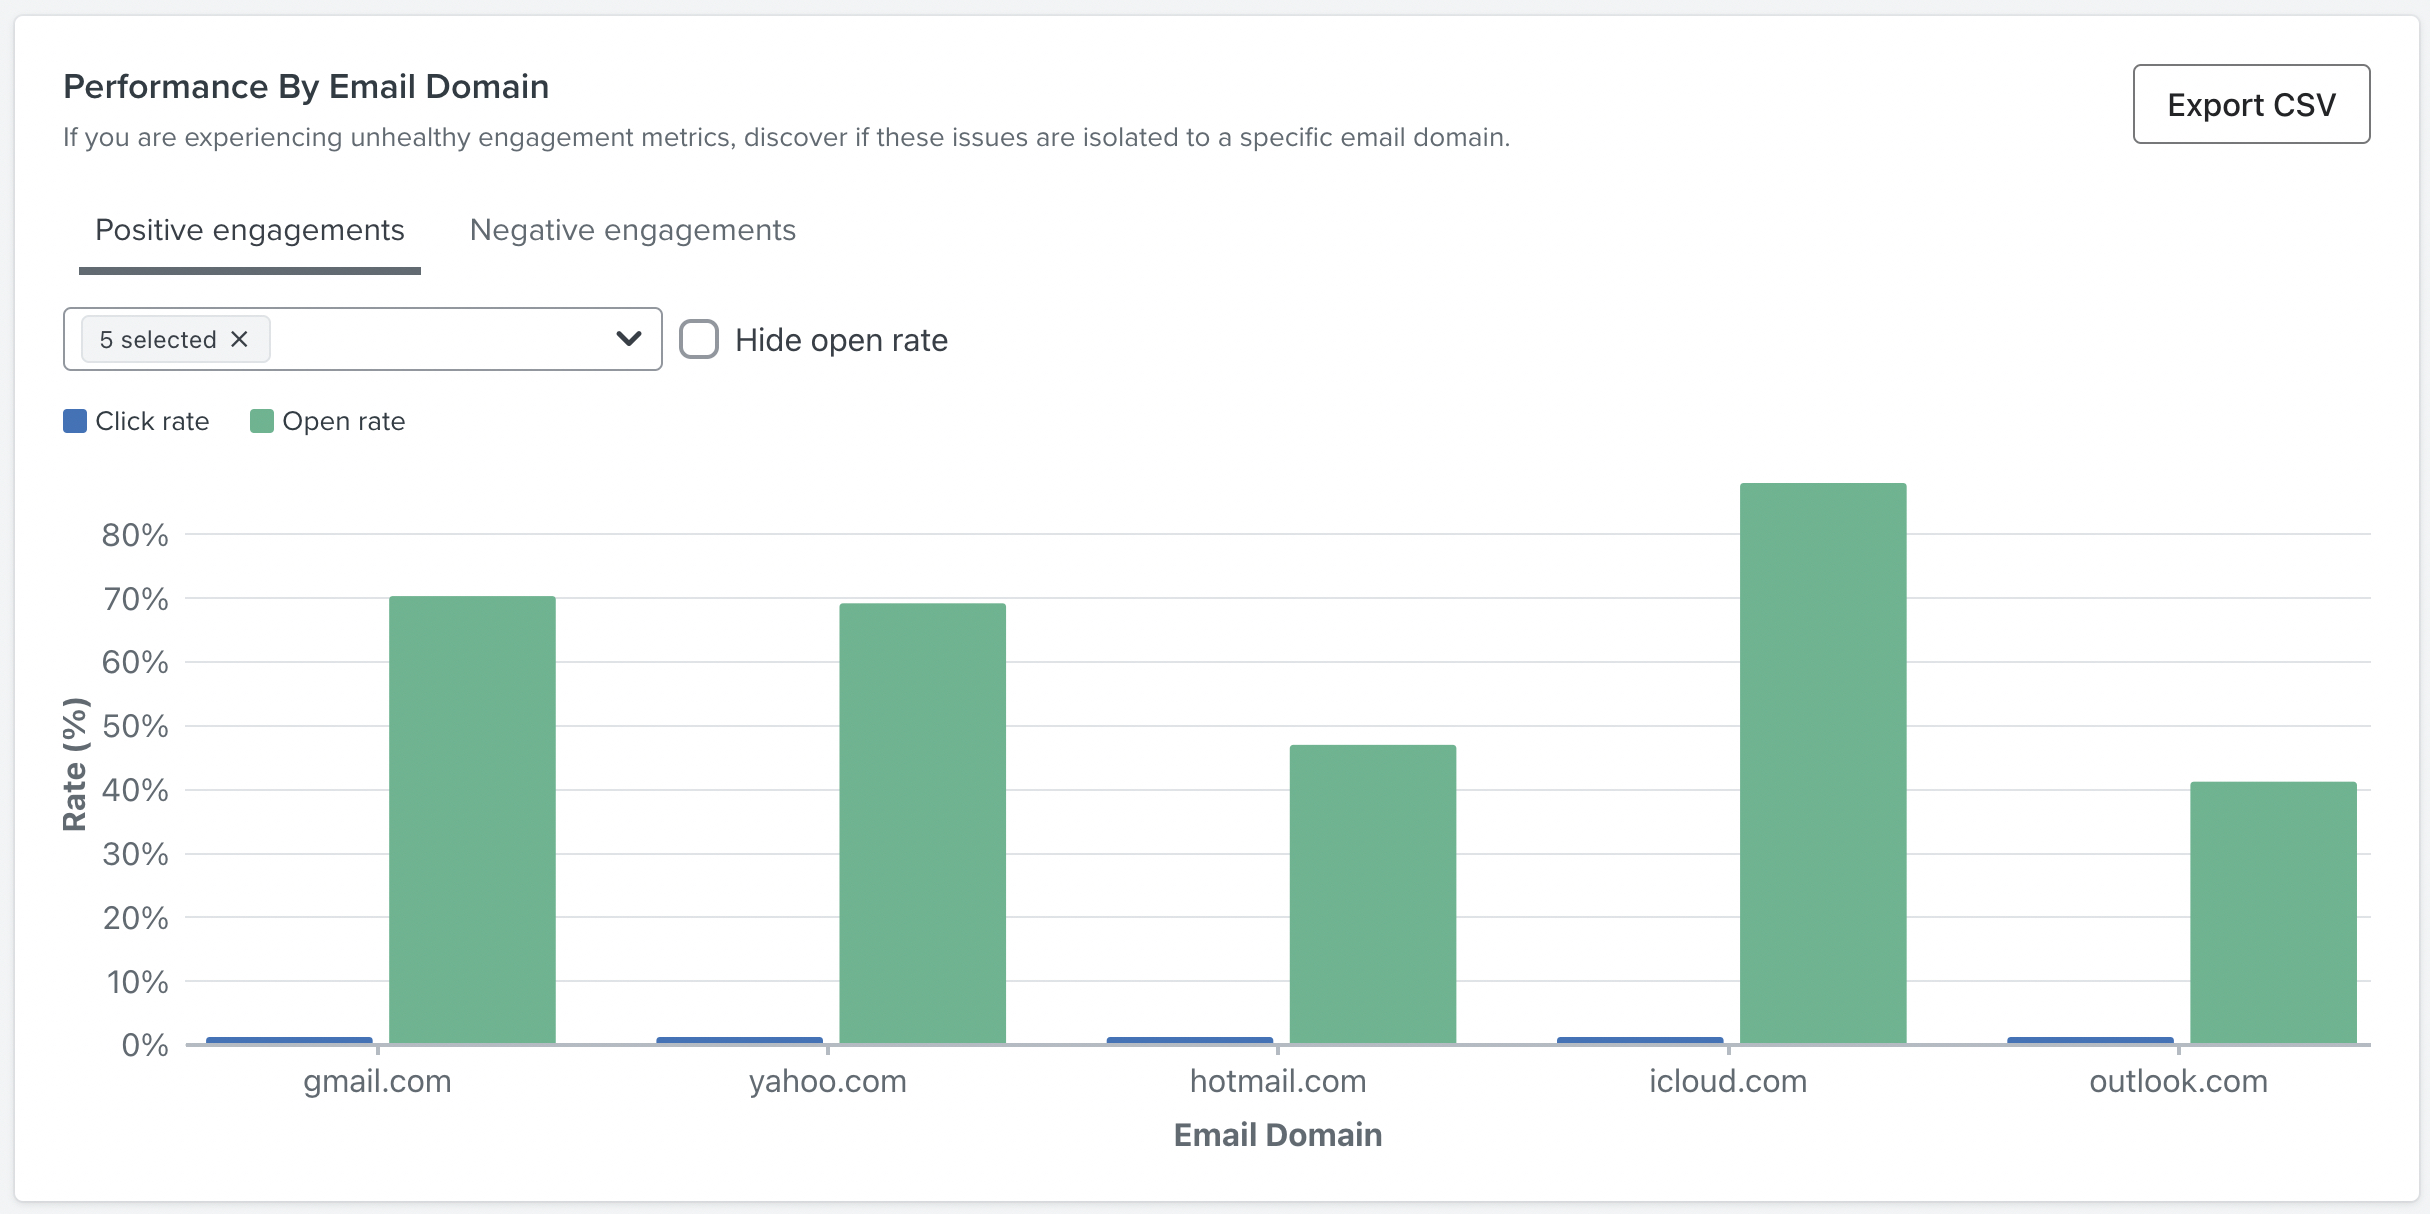
Task: Check the Hide open rate toggle
Action: tap(700, 340)
